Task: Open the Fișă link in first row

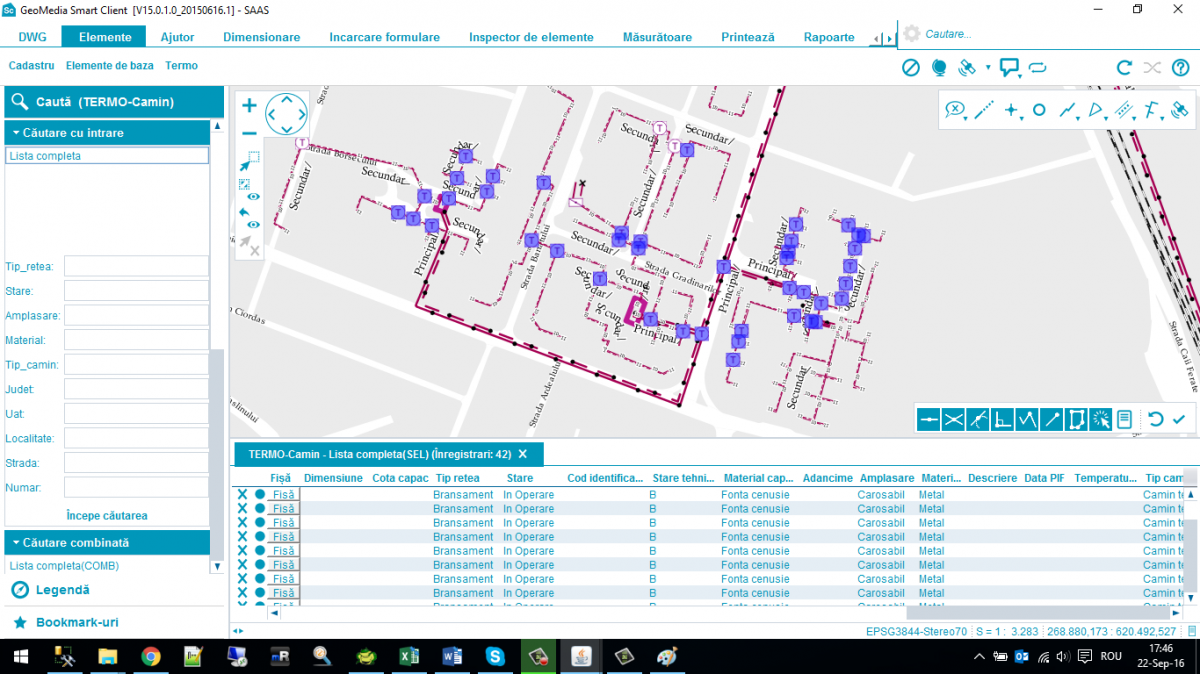Action: [x=284, y=495]
